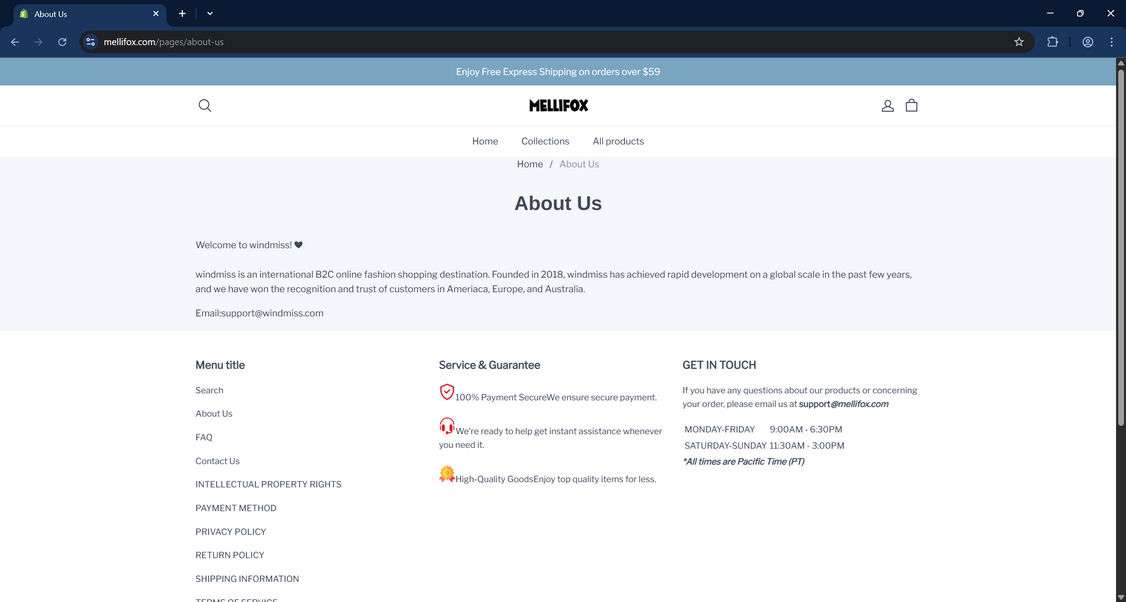Screen dimensions: 1126x602
Task: Click the support@mellifox.com email link
Action: coord(844,404)
